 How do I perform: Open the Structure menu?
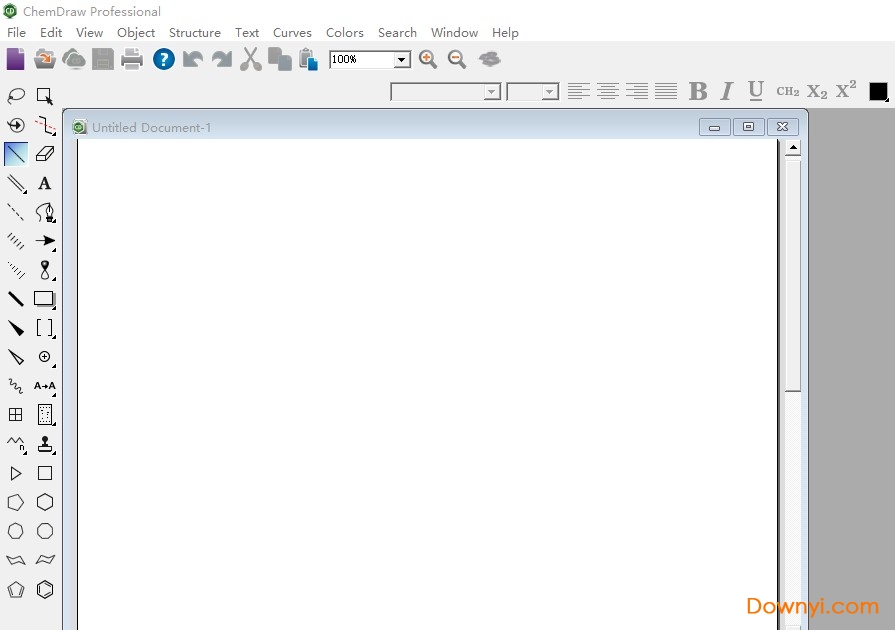pos(194,32)
